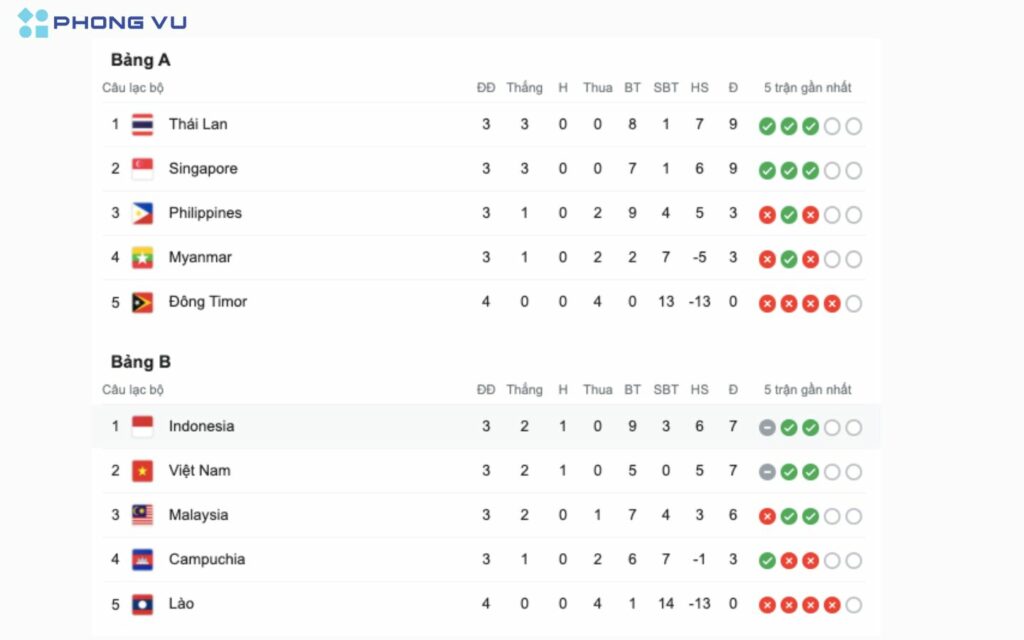Click the Bảng A heading
The height and width of the screenshot is (640, 1024).
[140, 60]
